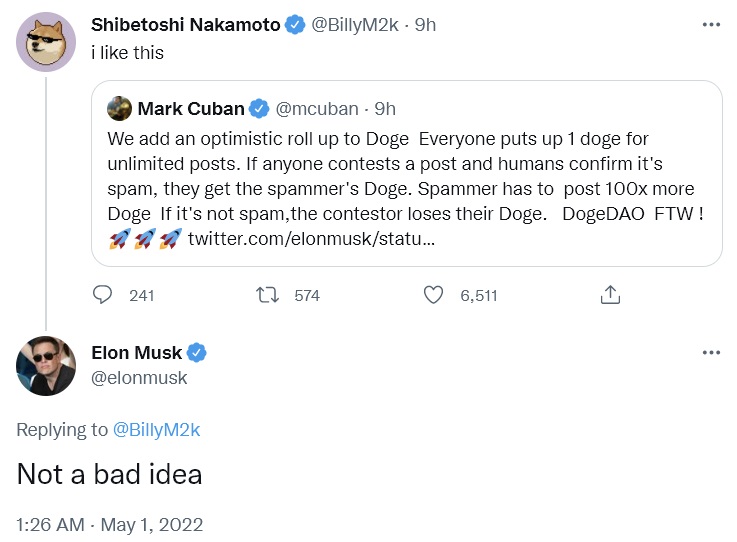
Task: Click the reply speech bubble icon
Action: click(103, 295)
